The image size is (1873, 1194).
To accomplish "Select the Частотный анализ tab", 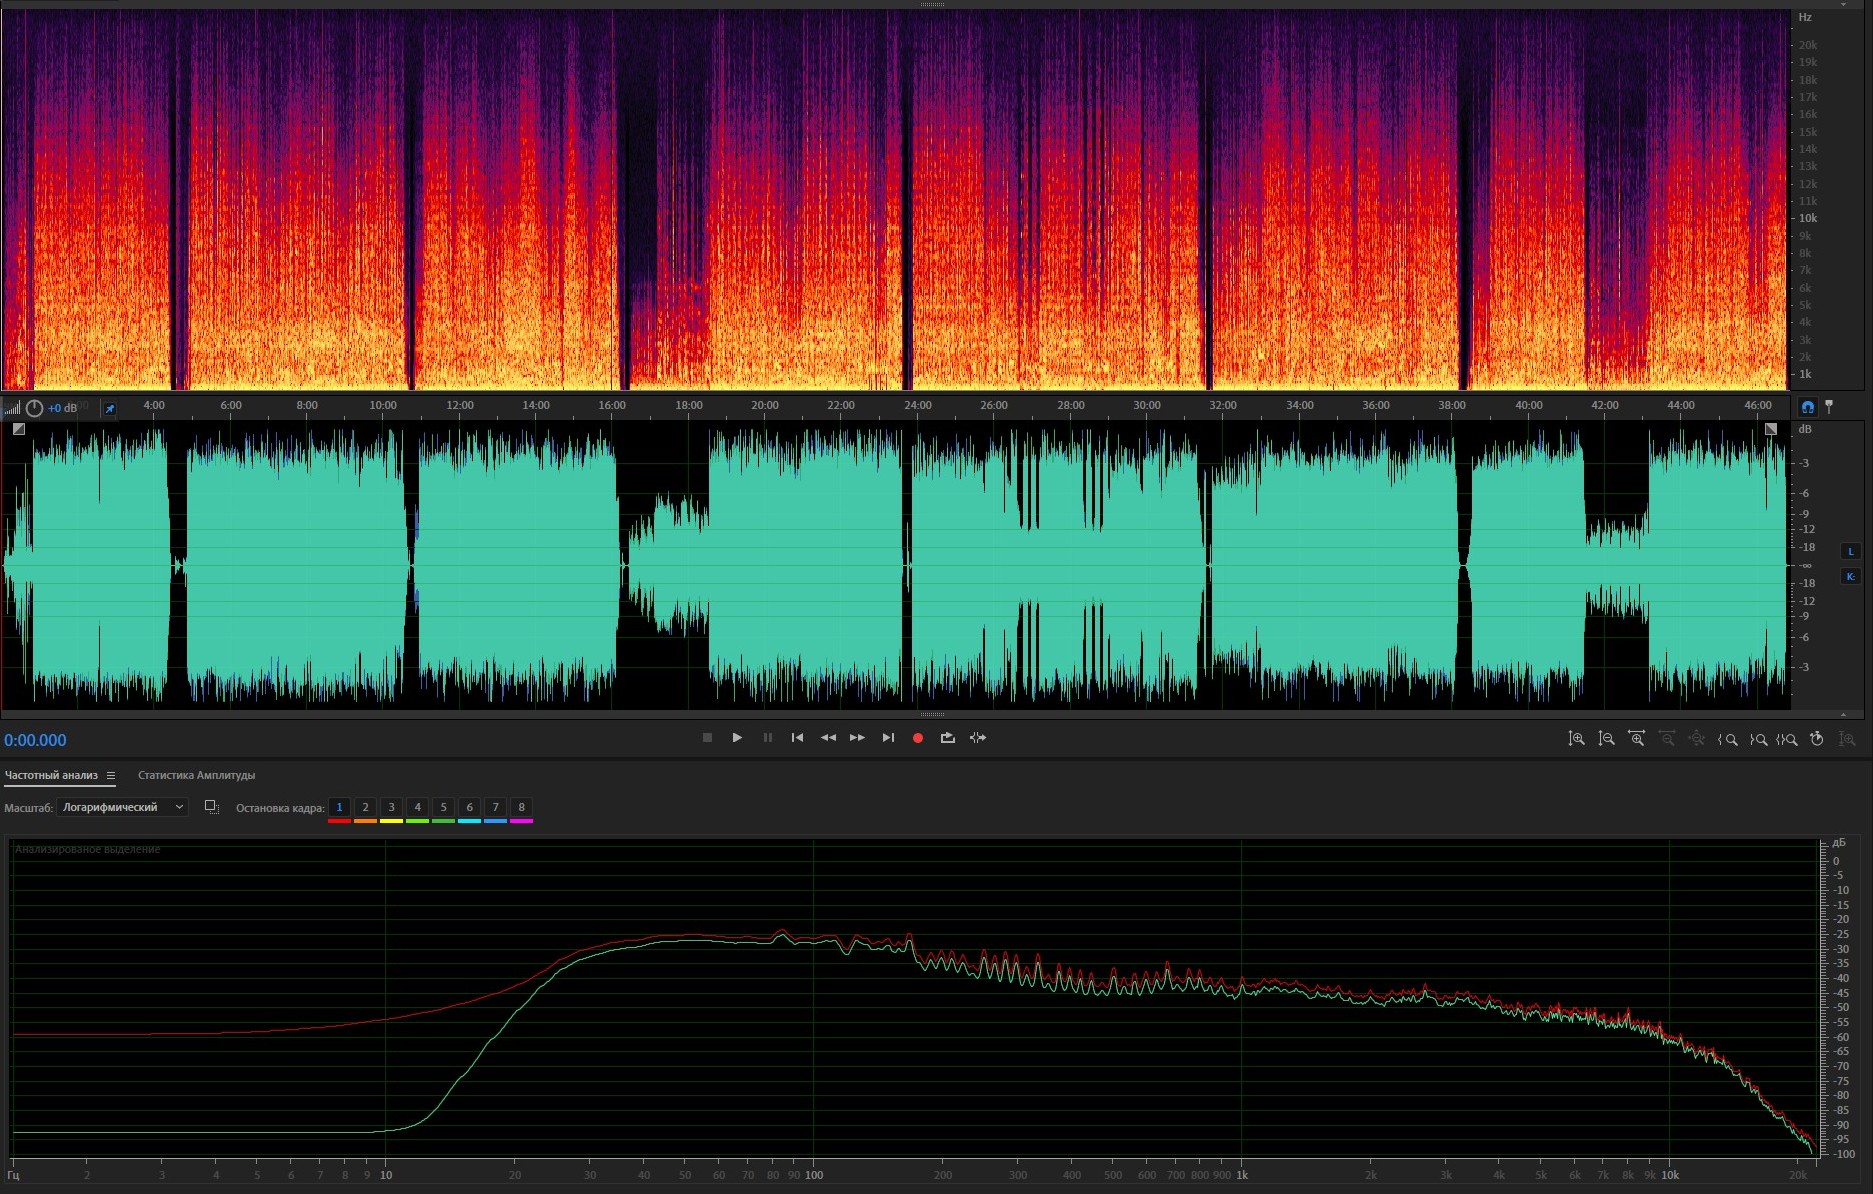I will click(51, 775).
